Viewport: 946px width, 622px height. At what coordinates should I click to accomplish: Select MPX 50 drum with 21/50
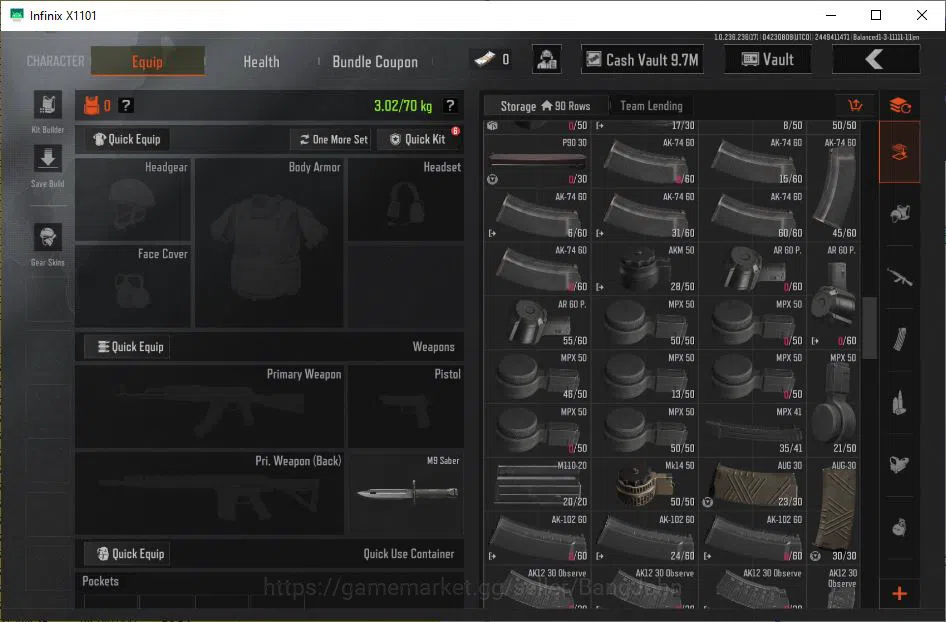click(x=834, y=403)
